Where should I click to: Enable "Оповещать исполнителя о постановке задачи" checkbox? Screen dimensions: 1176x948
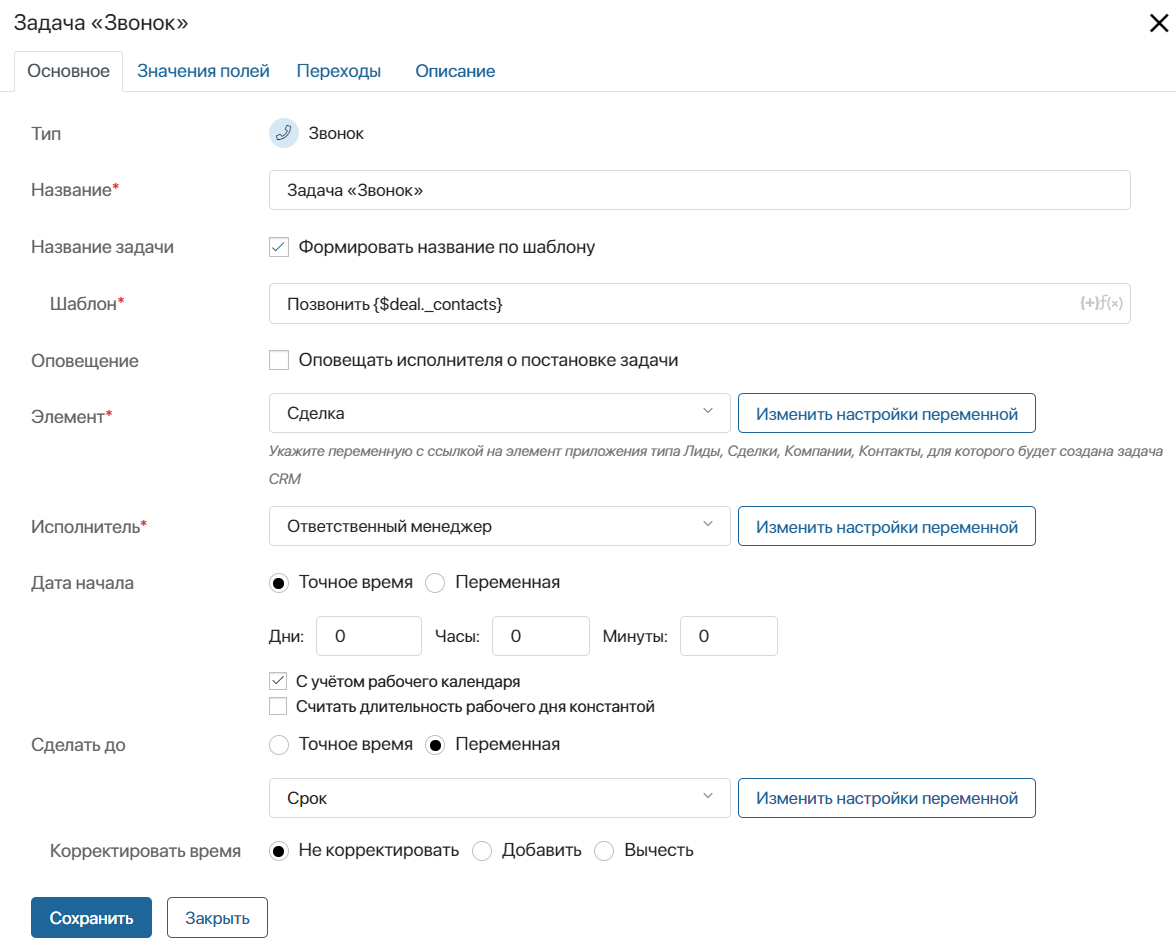point(279,360)
